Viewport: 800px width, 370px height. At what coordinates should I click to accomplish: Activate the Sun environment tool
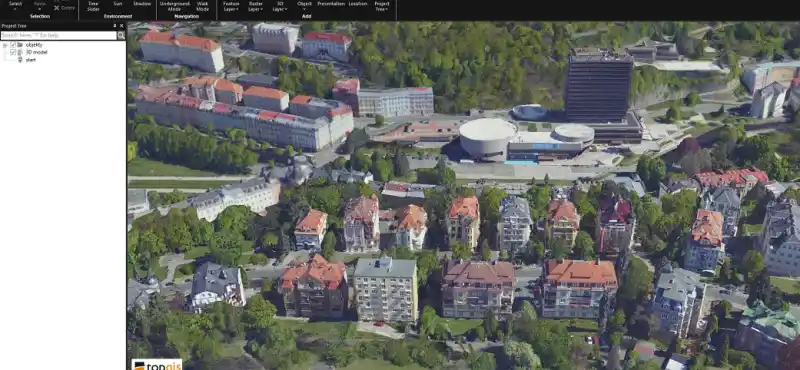(118, 4)
